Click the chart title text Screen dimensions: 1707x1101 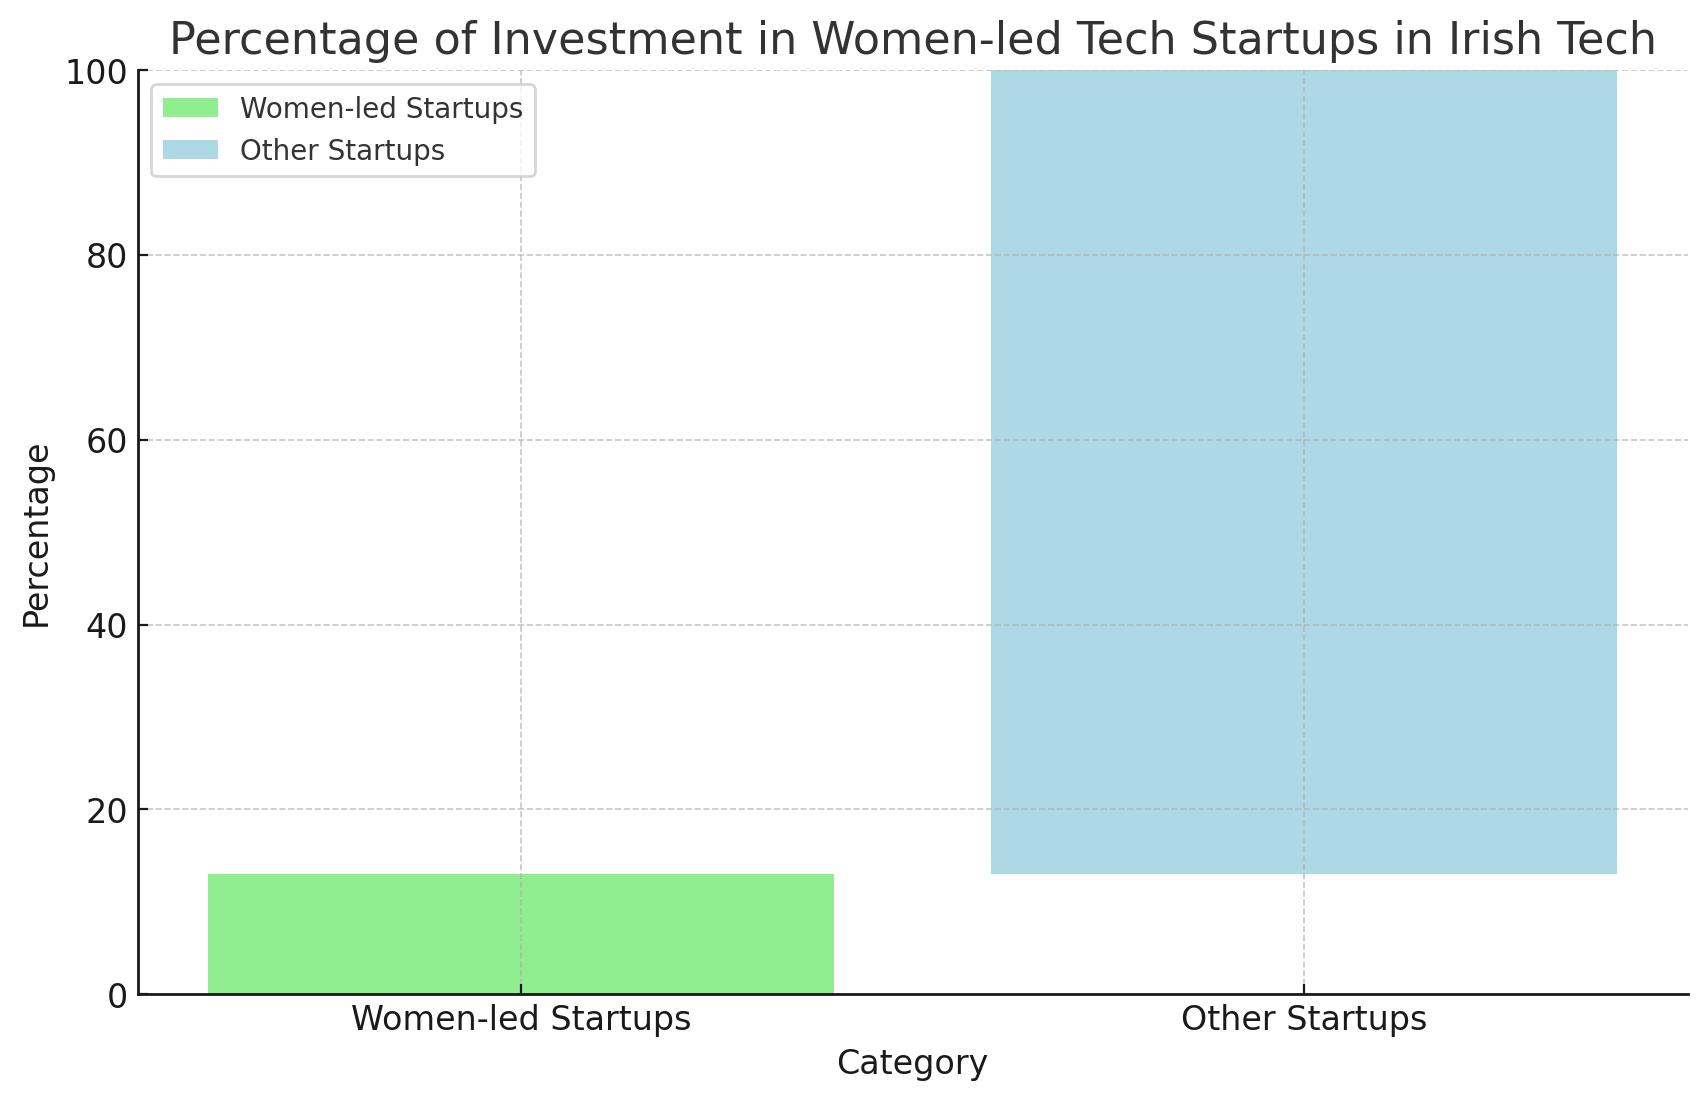pyautogui.click(x=912, y=40)
